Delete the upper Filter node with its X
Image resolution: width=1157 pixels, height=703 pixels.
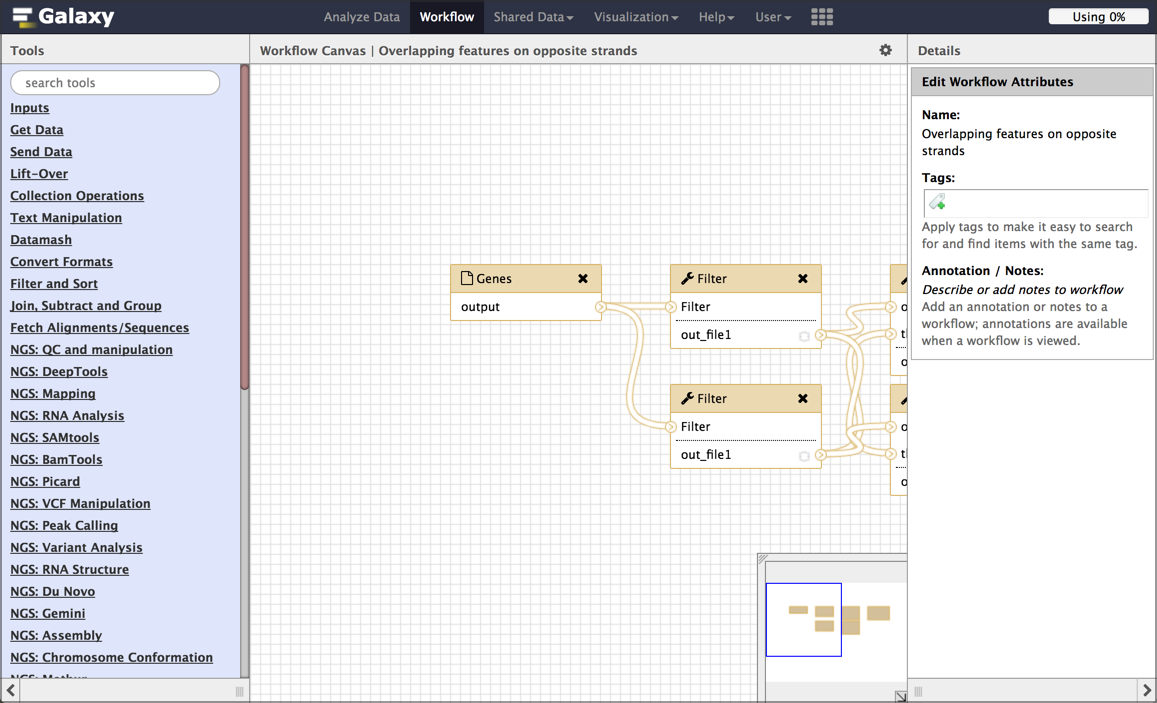(x=803, y=278)
